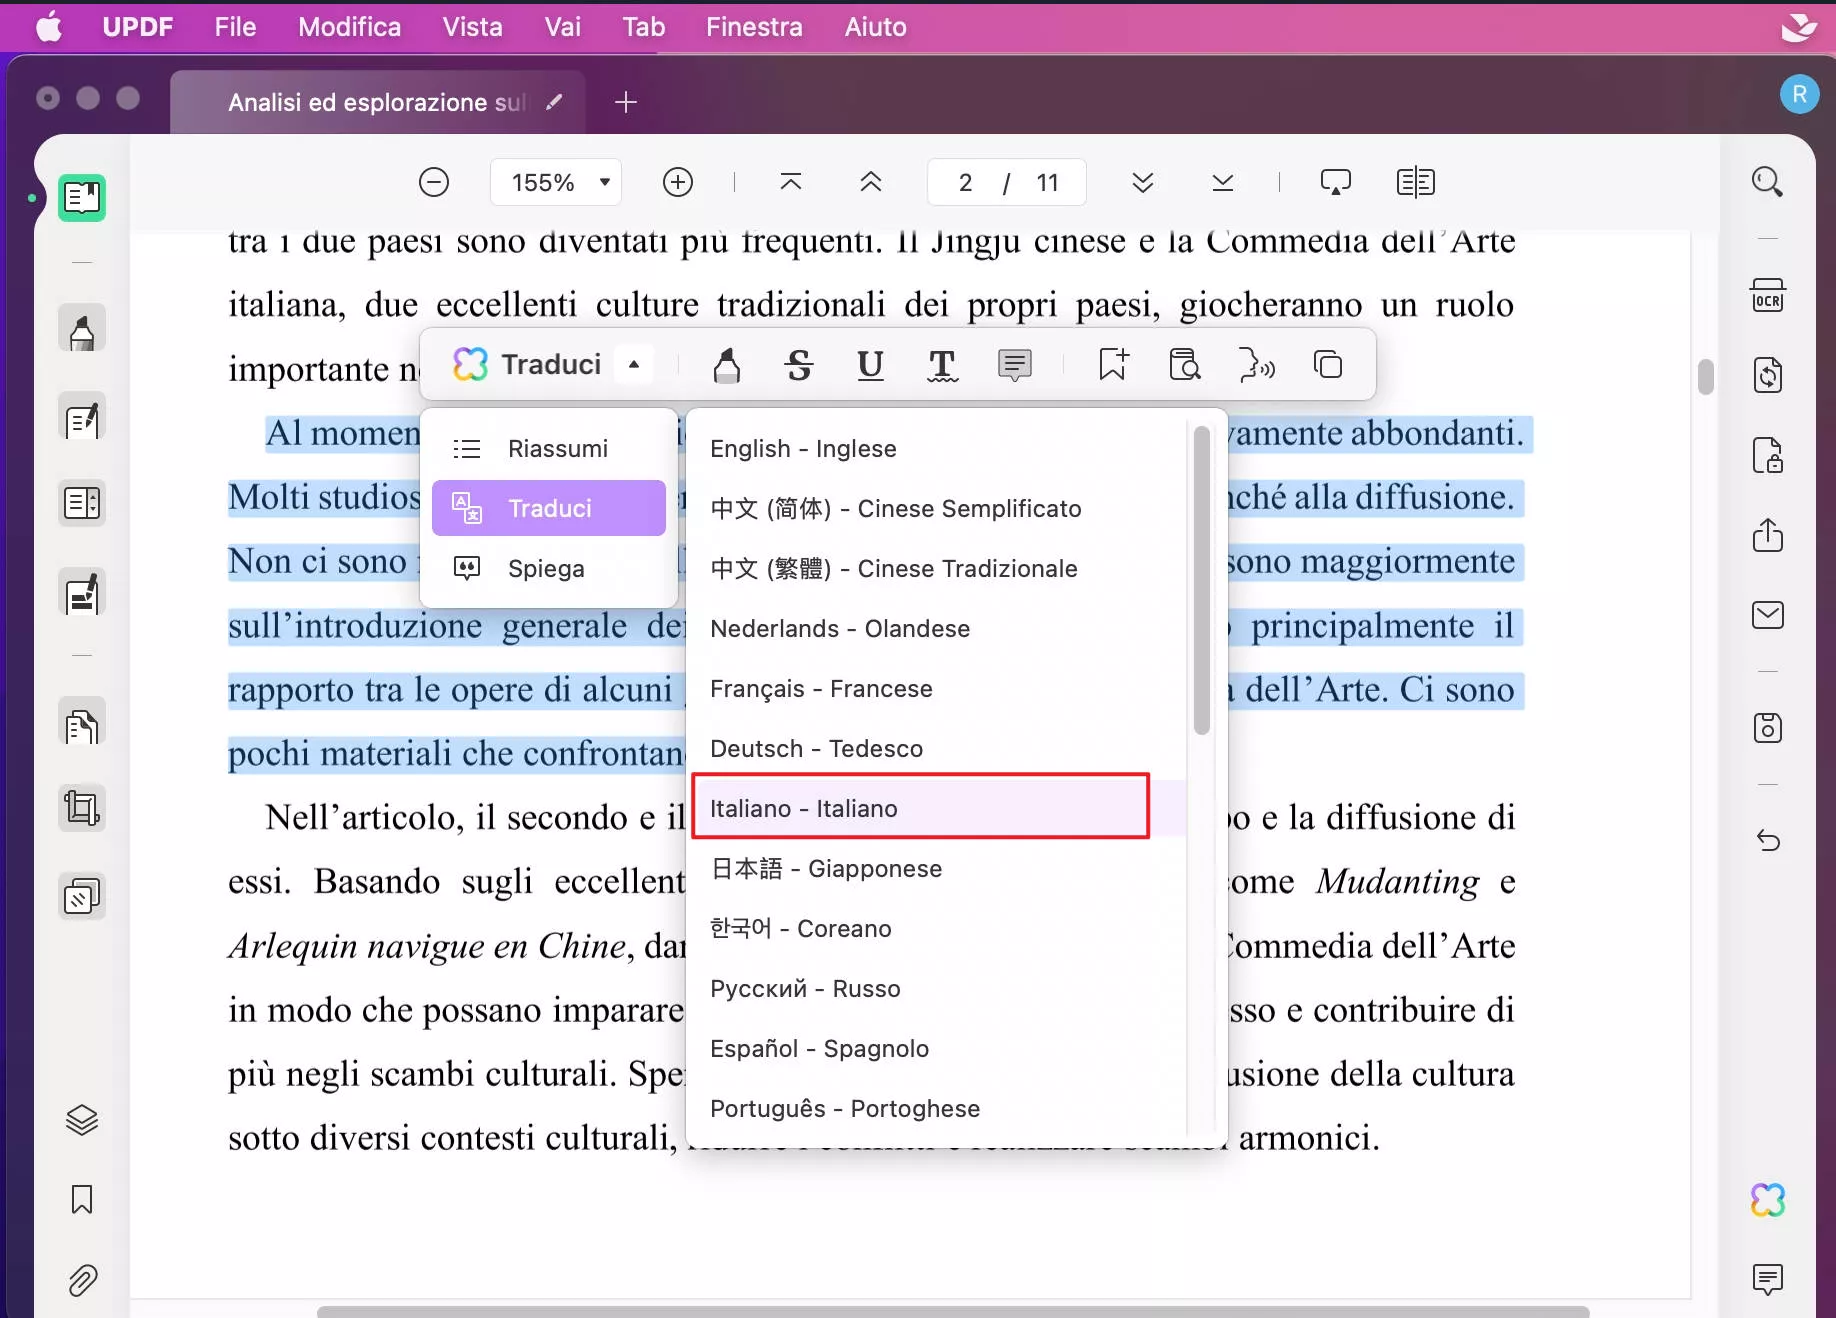The image size is (1836, 1318).
Task: Choose Traduci from the AI menu
Action: pos(549,508)
